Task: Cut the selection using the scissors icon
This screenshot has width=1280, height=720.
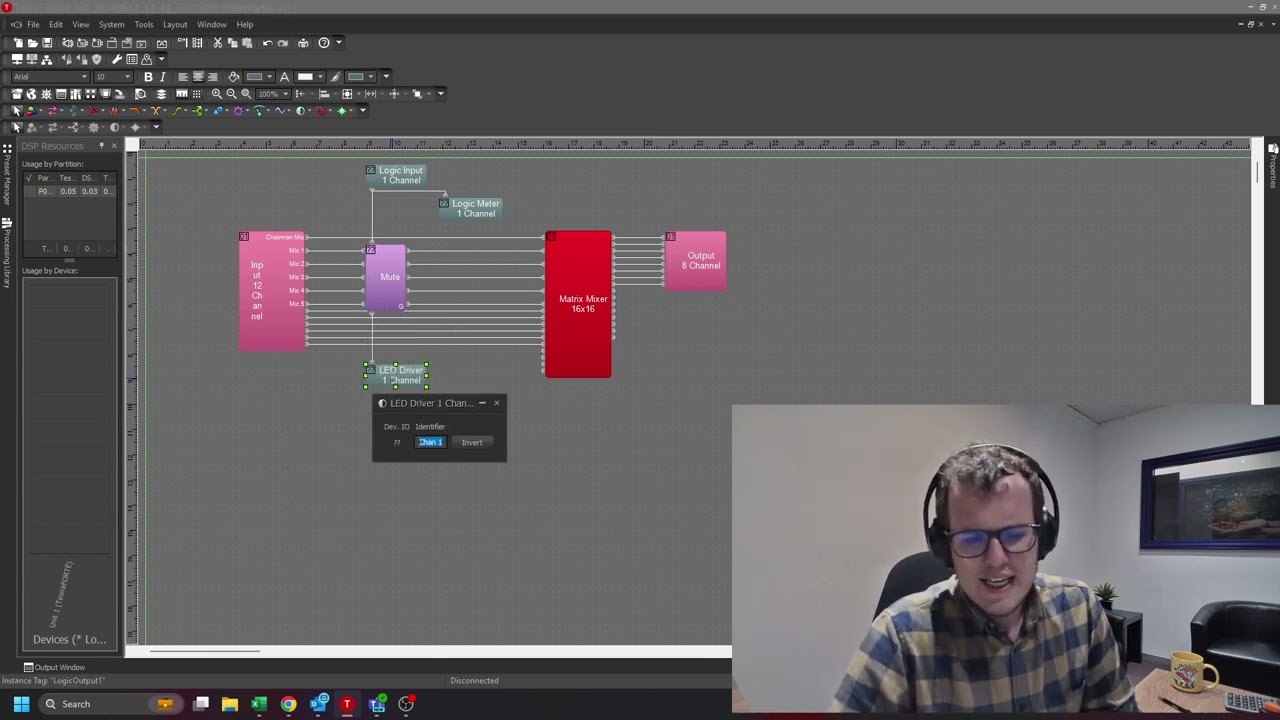Action: pos(217,43)
